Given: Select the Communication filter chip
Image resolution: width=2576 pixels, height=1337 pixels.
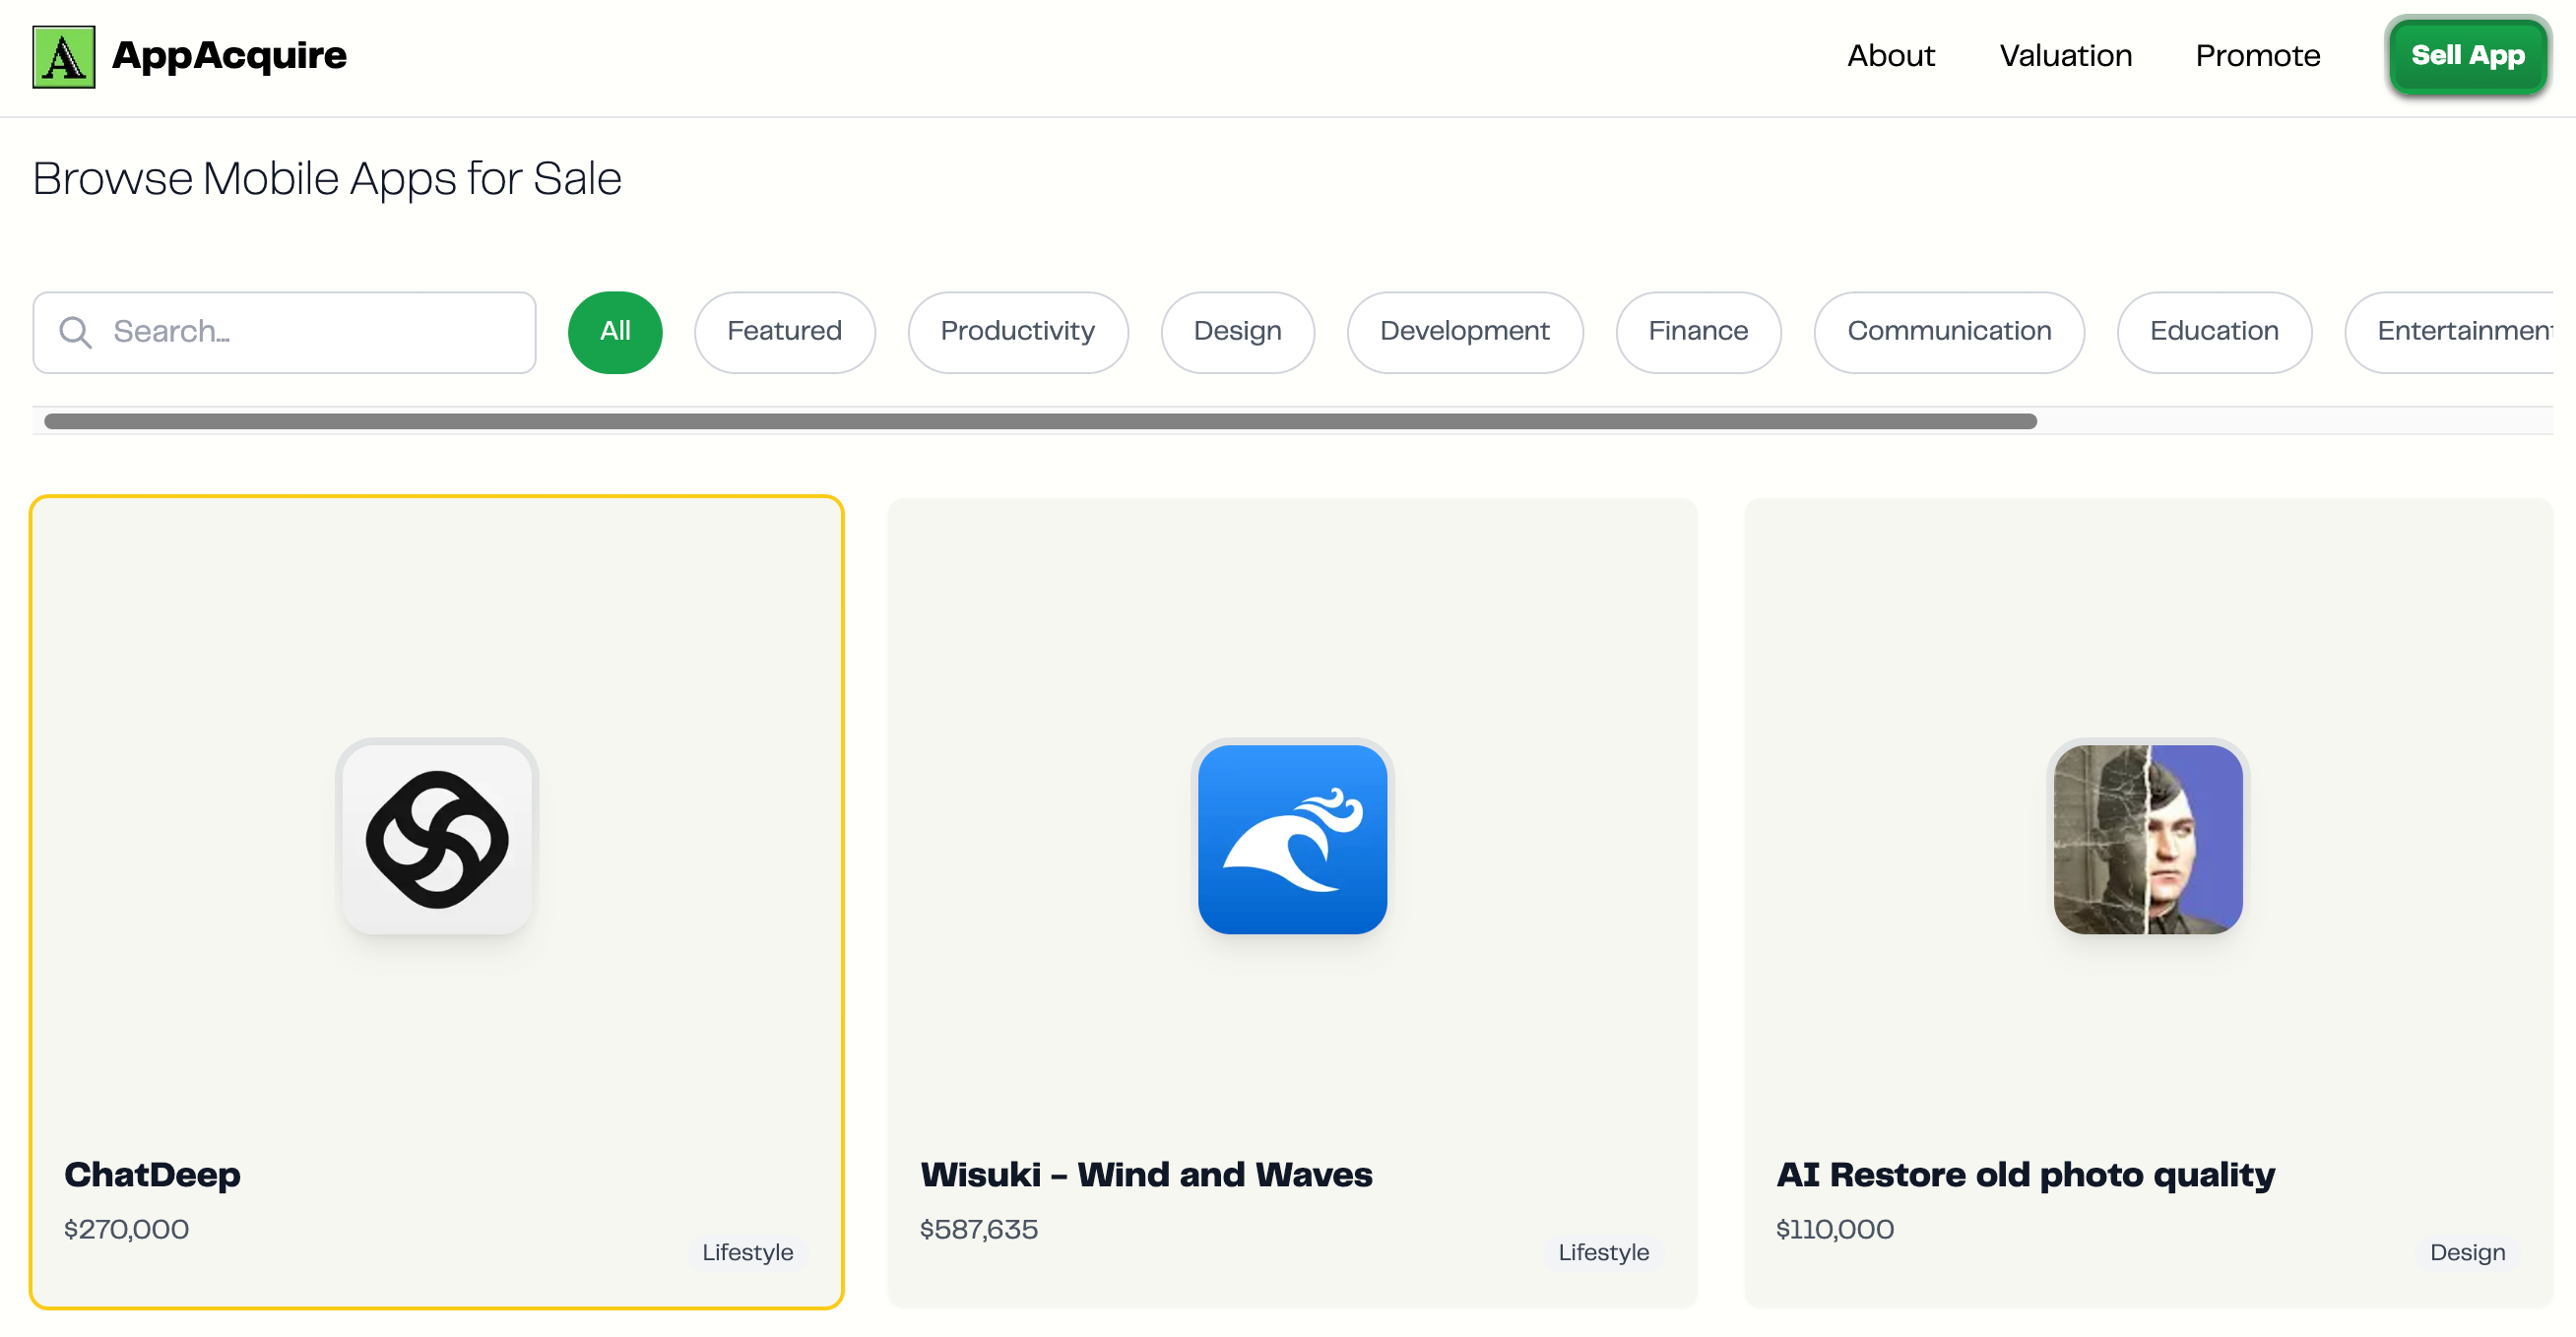Looking at the screenshot, I should (1947, 332).
